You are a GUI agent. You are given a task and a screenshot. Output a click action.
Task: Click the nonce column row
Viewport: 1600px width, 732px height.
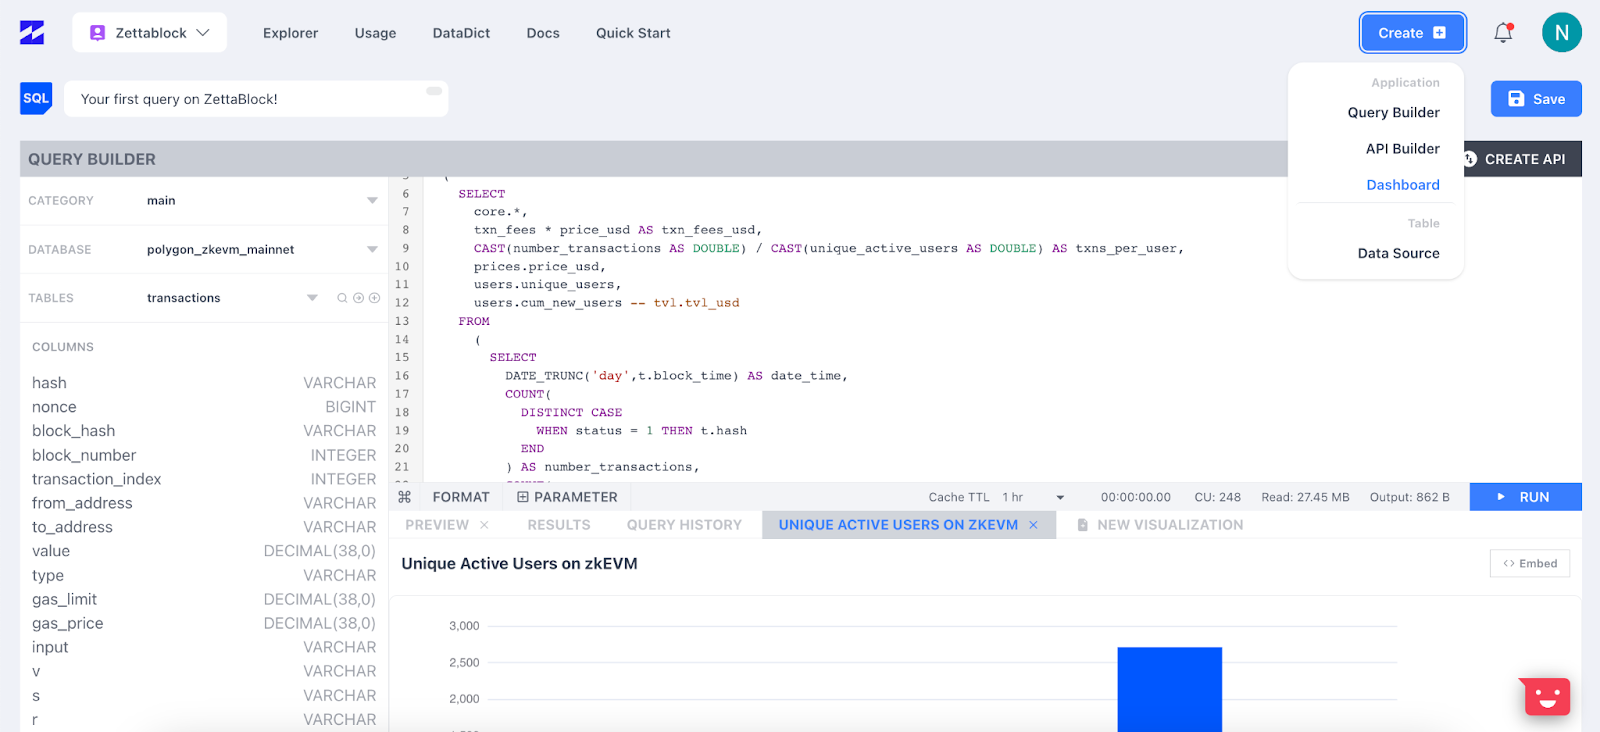point(204,407)
